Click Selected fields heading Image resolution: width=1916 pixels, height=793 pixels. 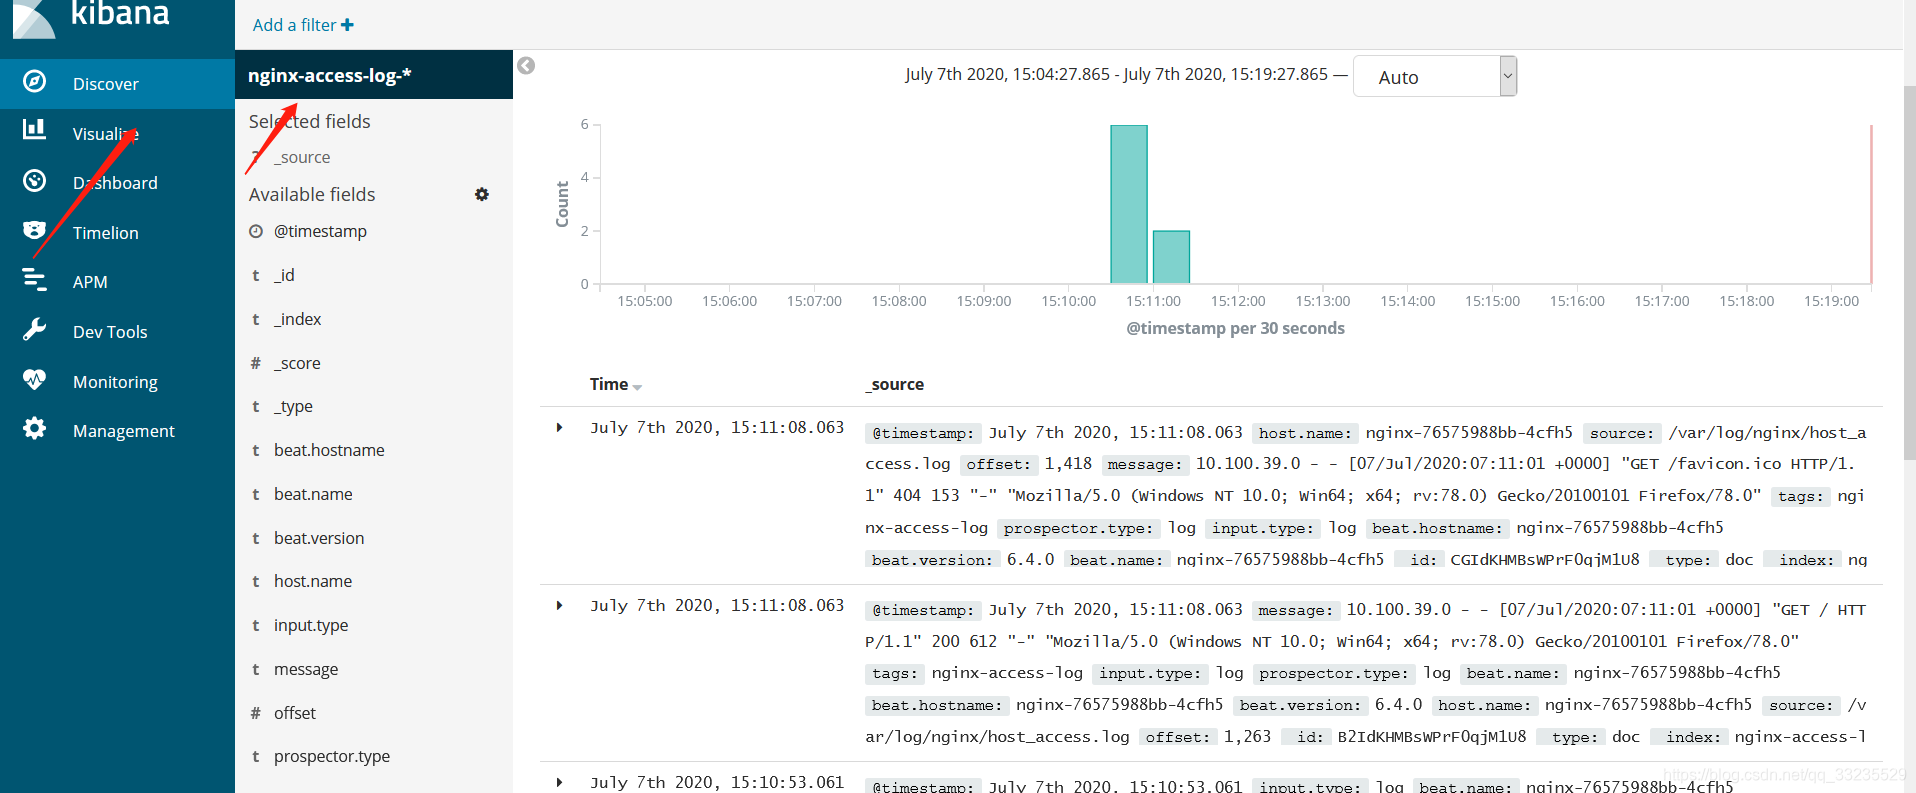pos(309,121)
